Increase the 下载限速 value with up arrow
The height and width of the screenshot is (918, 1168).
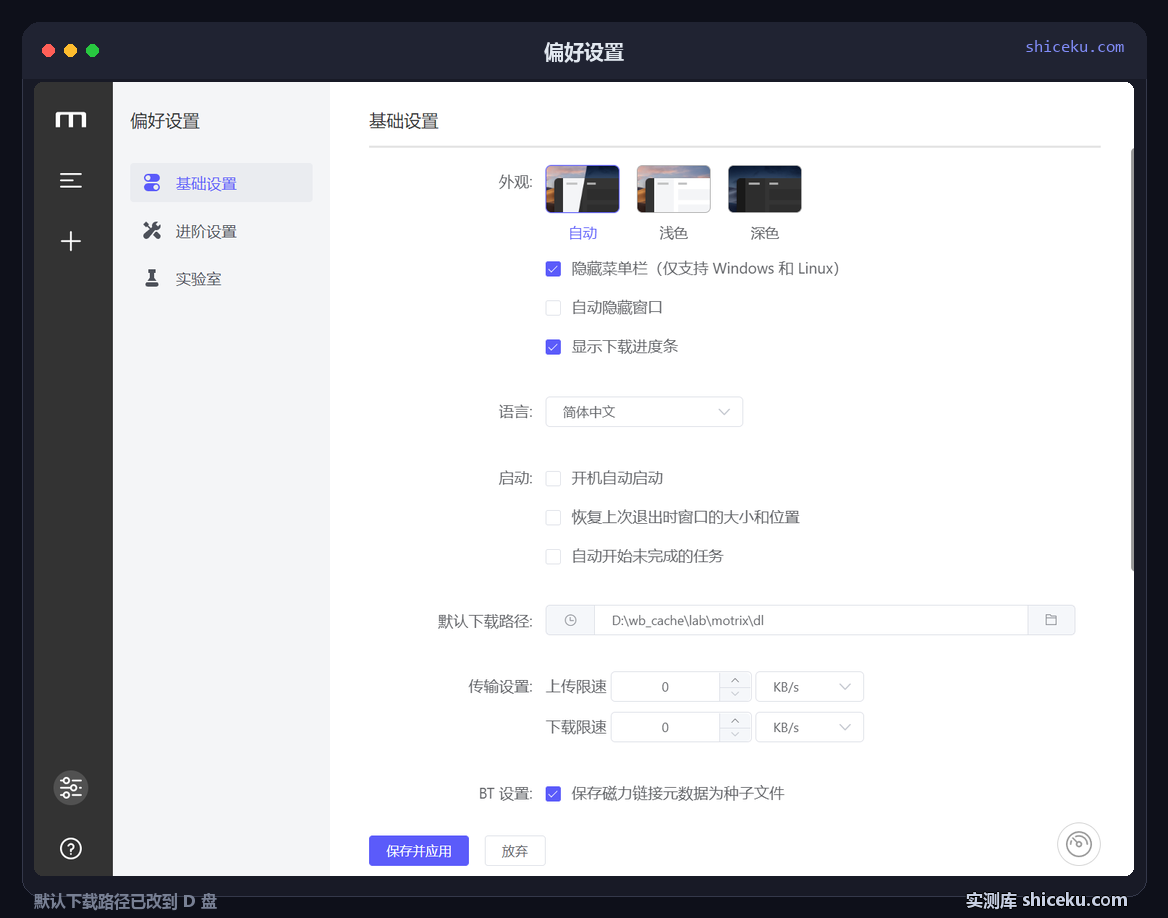pos(735,720)
